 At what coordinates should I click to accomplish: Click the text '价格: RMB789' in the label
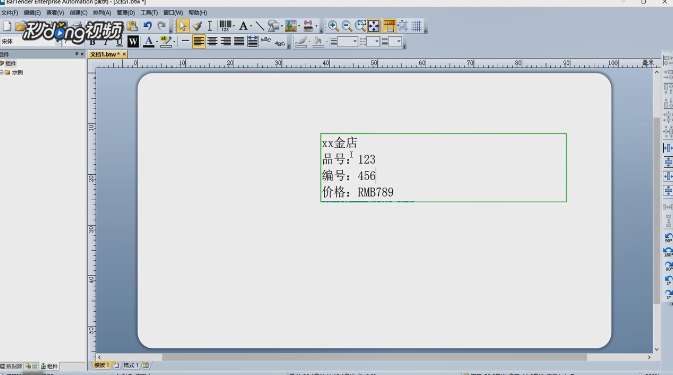point(358,192)
